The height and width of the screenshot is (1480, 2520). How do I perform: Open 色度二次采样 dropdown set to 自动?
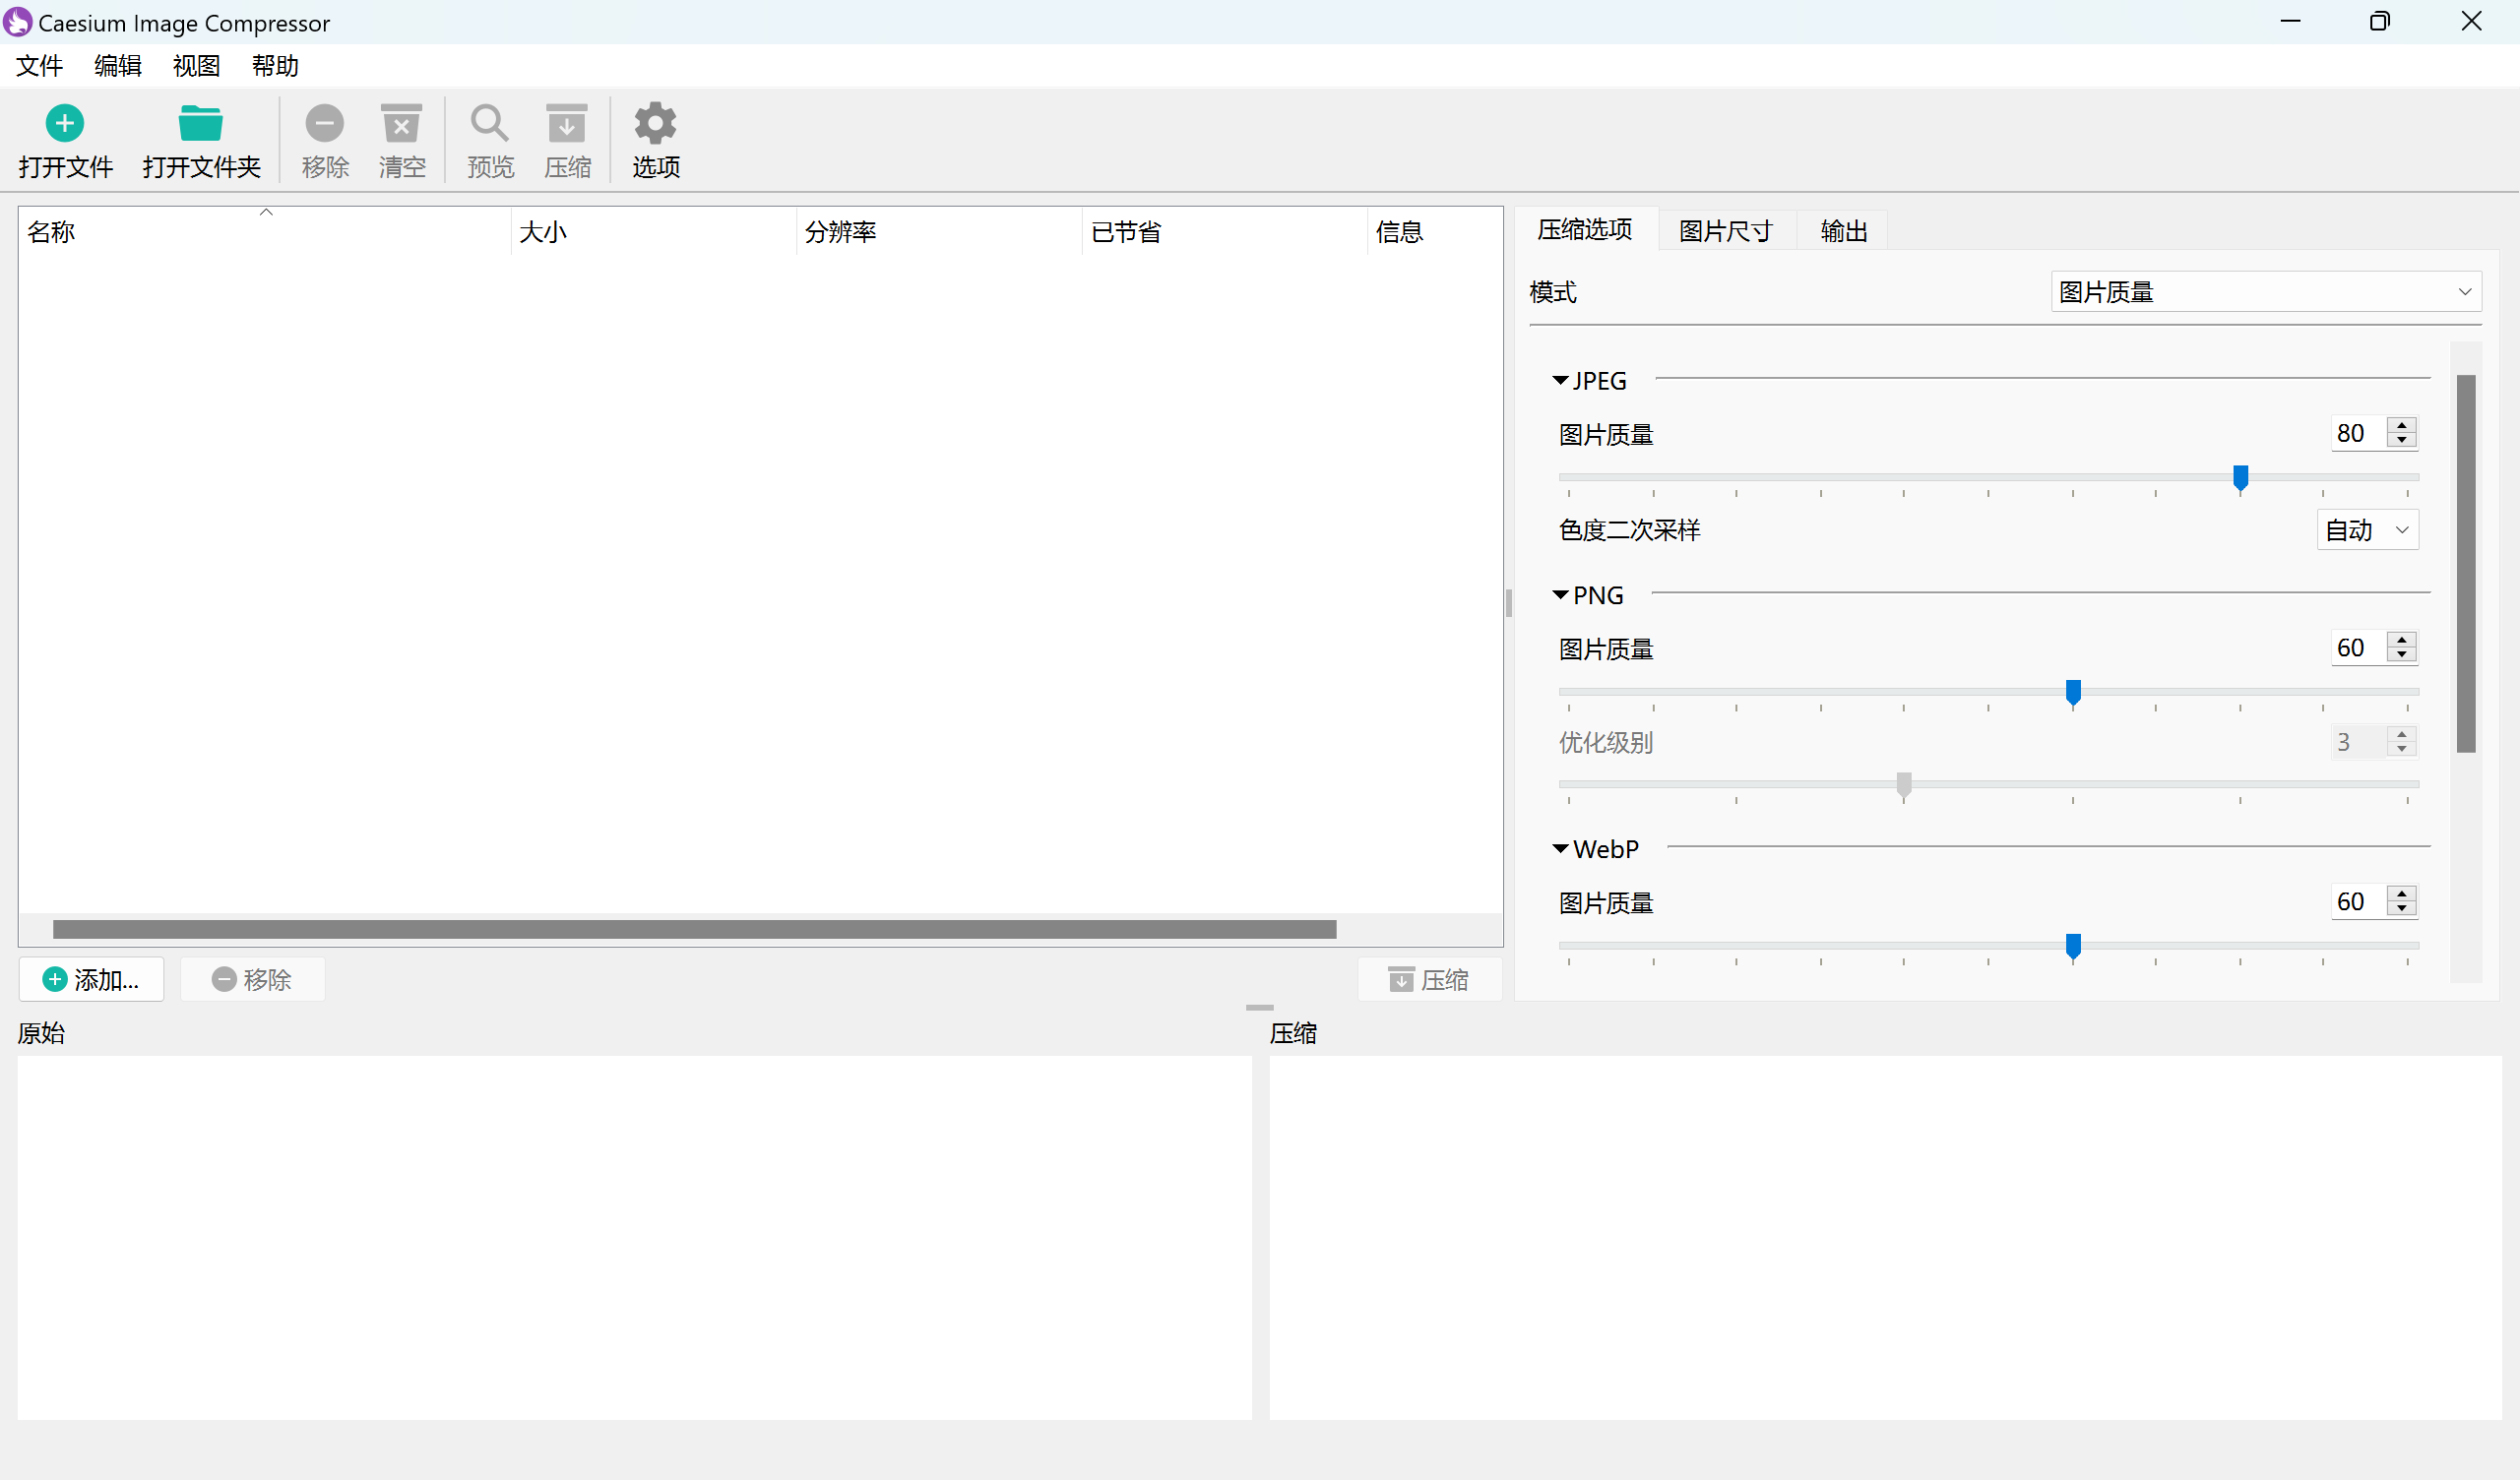pyautogui.click(x=2367, y=530)
